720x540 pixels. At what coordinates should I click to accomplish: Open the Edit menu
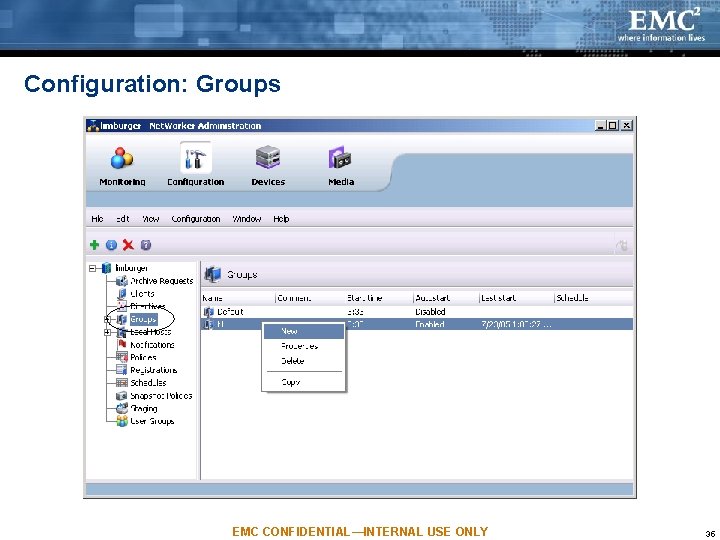(x=123, y=219)
